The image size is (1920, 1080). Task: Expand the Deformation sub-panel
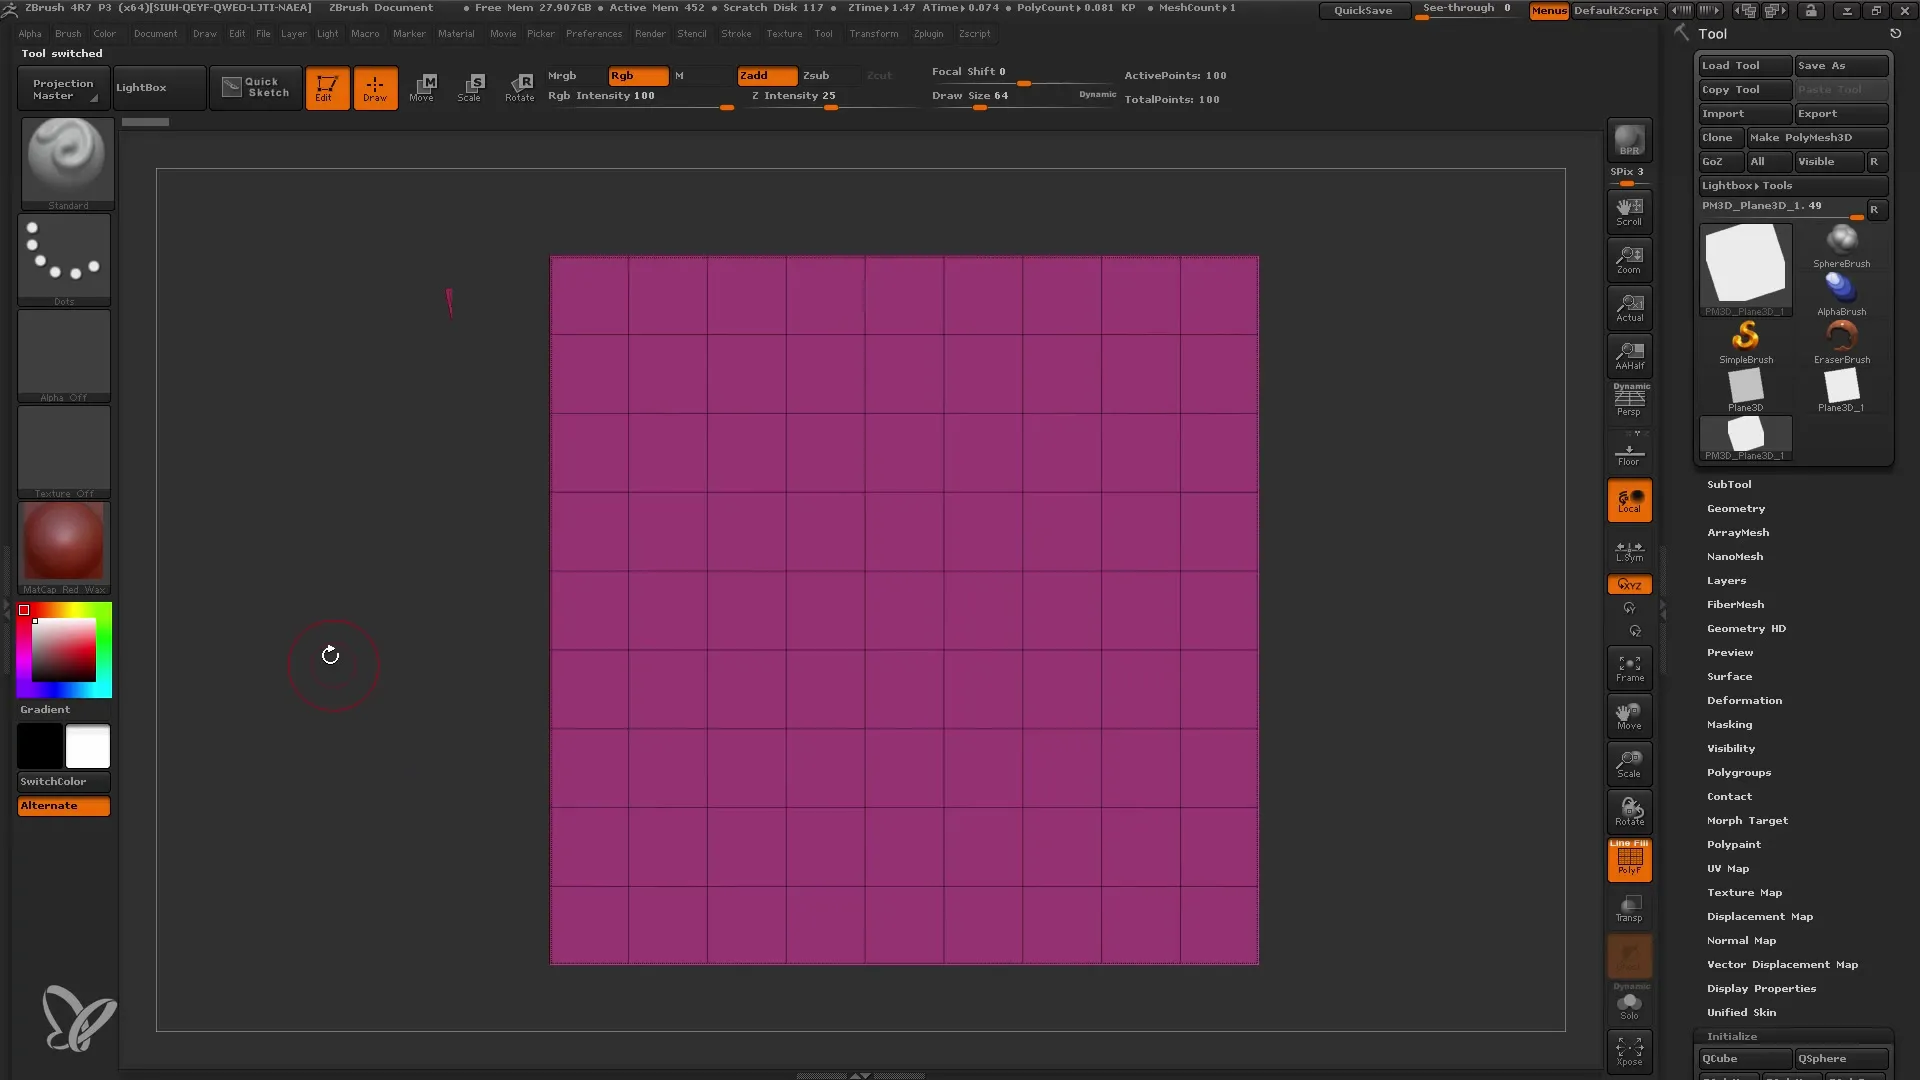(1745, 700)
